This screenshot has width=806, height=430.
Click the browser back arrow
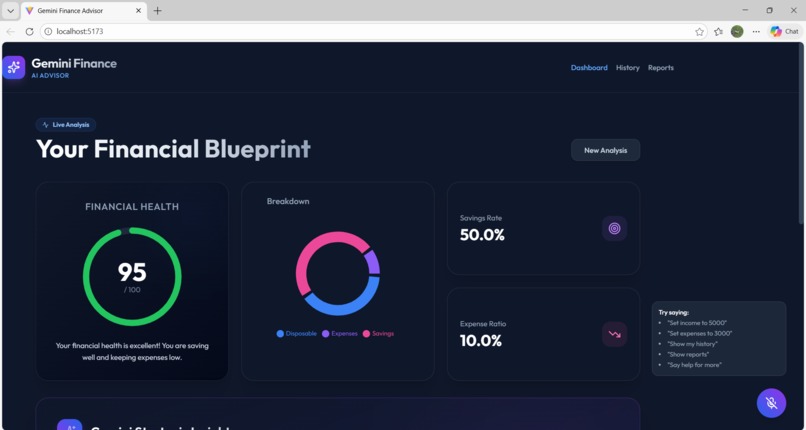pyautogui.click(x=10, y=31)
